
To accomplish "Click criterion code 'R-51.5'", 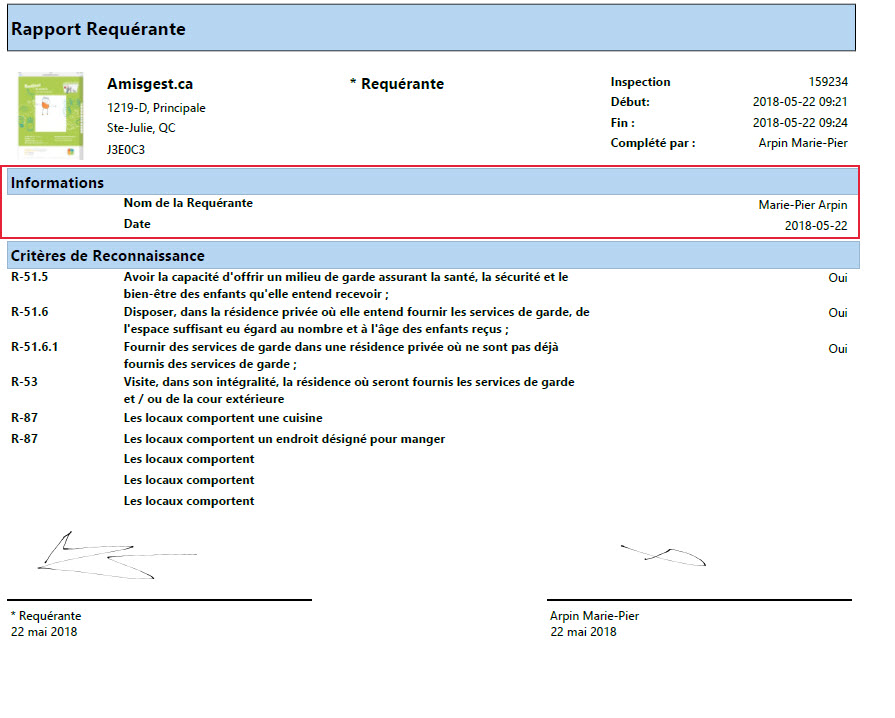I will point(30,277).
